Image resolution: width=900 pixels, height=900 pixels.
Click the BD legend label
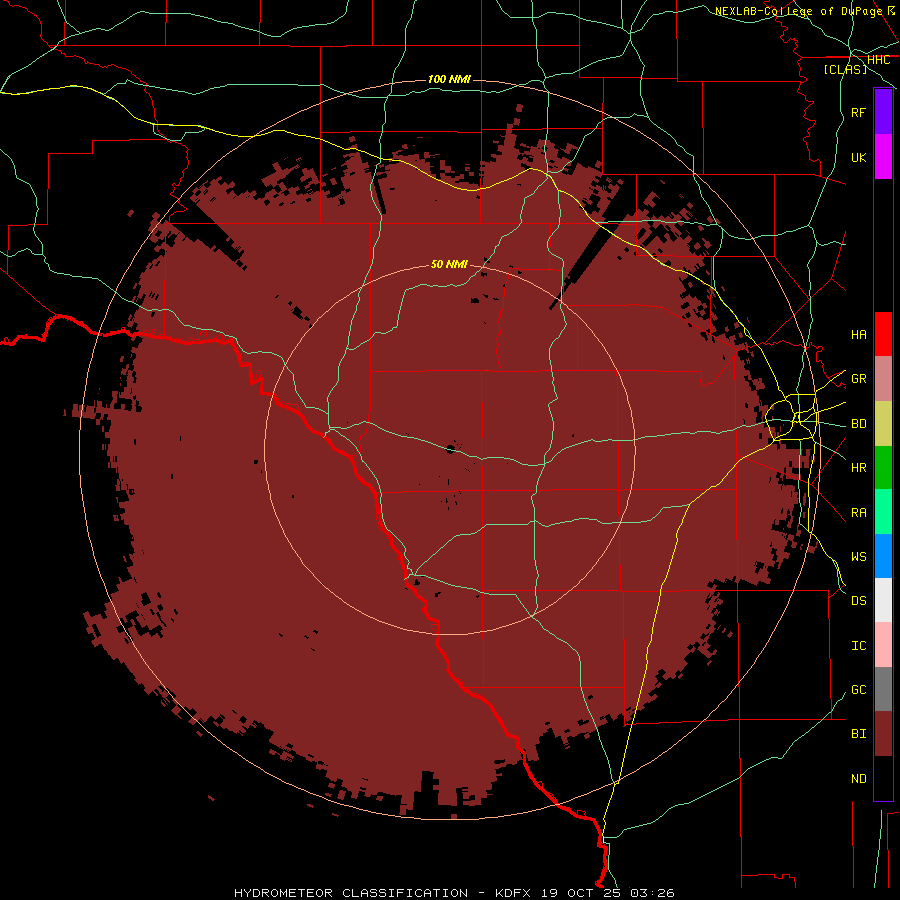[858, 424]
